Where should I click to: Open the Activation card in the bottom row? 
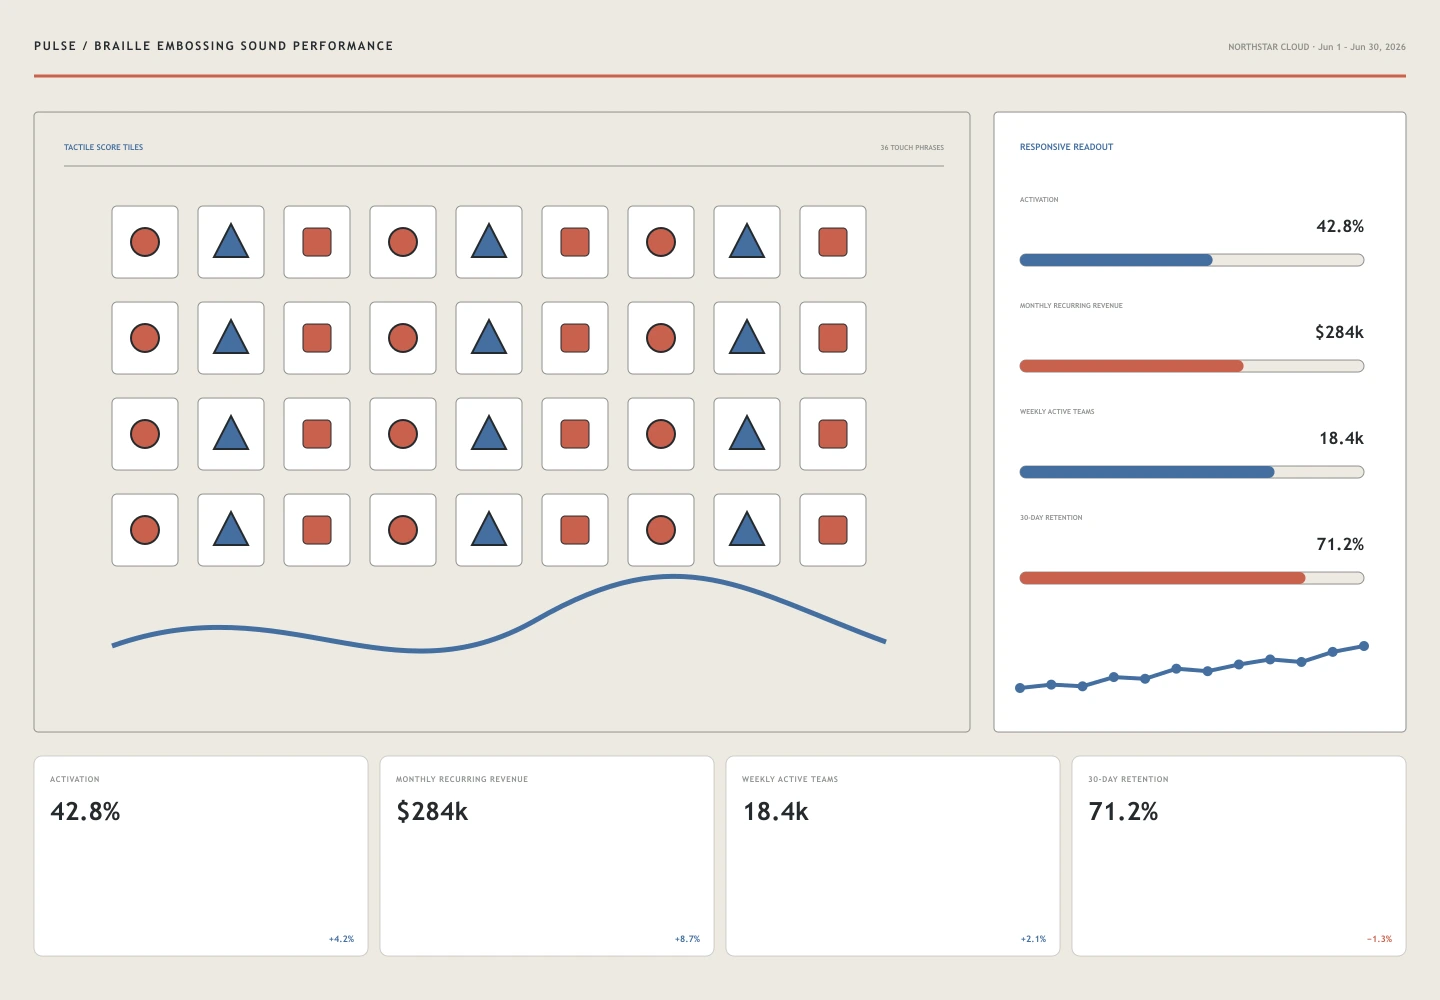(201, 856)
